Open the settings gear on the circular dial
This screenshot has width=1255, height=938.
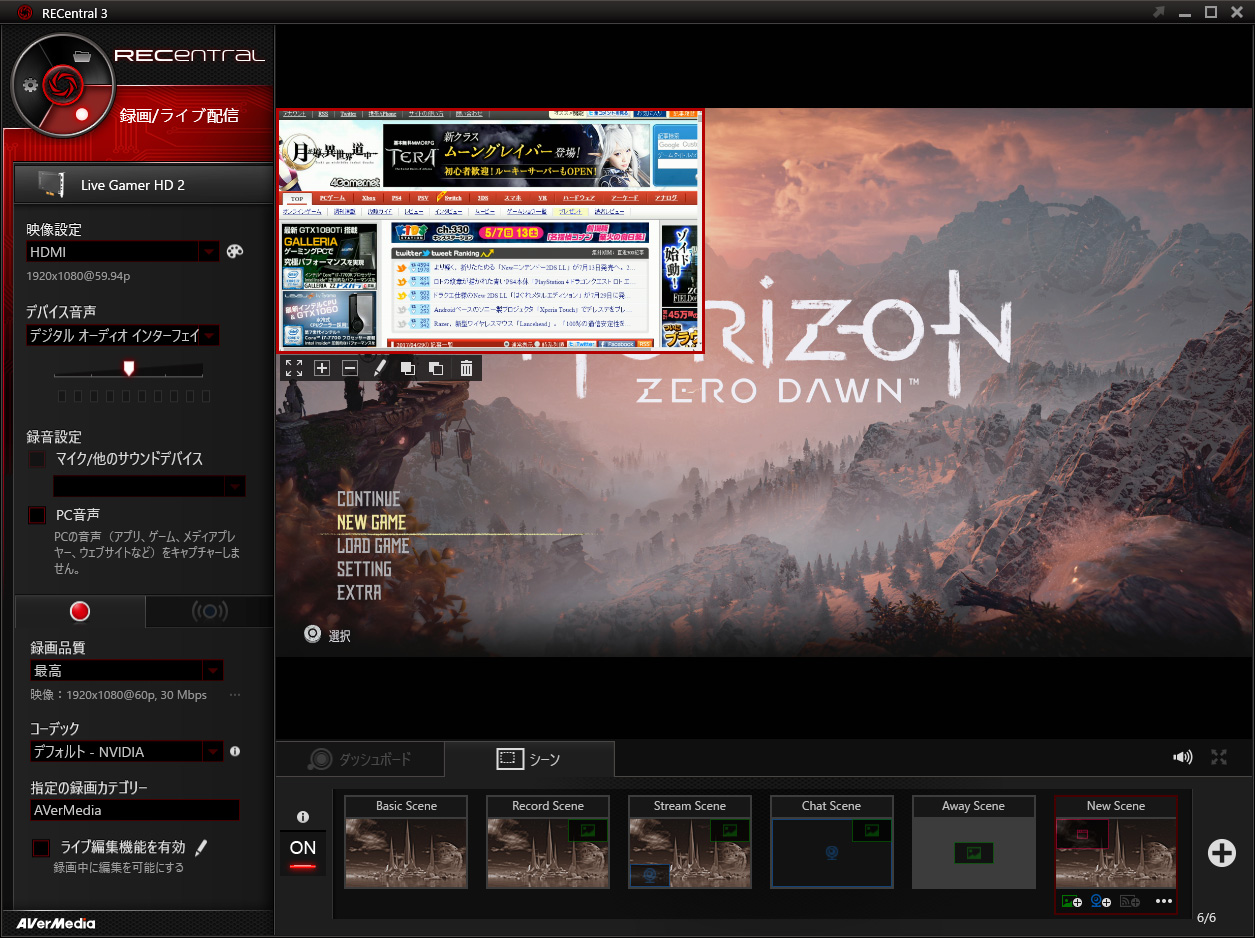(x=31, y=84)
